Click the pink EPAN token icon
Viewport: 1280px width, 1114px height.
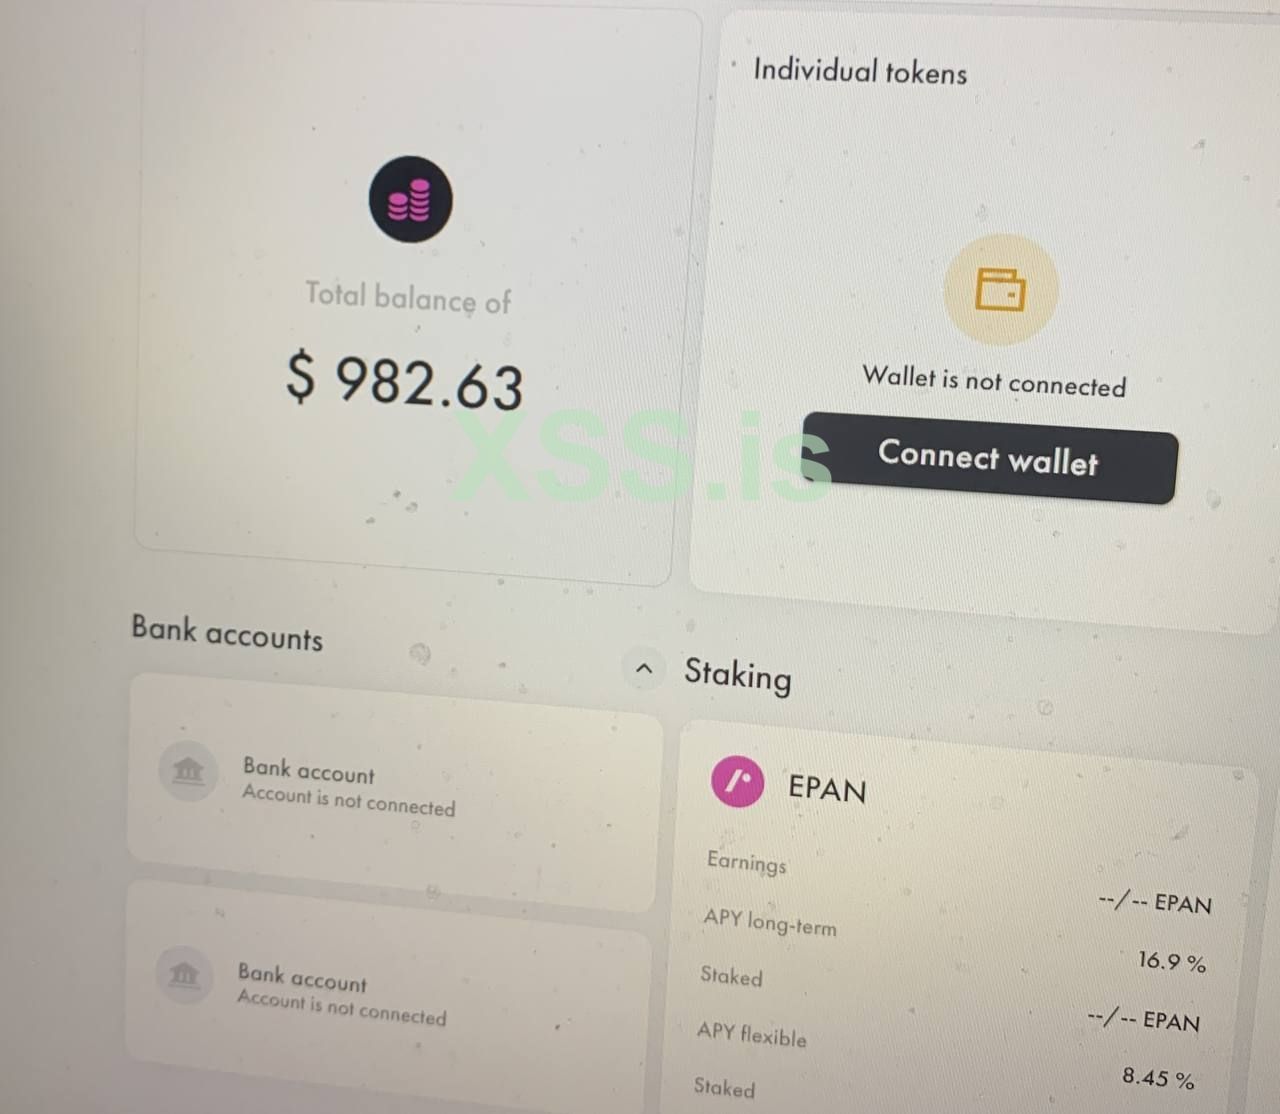pyautogui.click(x=738, y=781)
